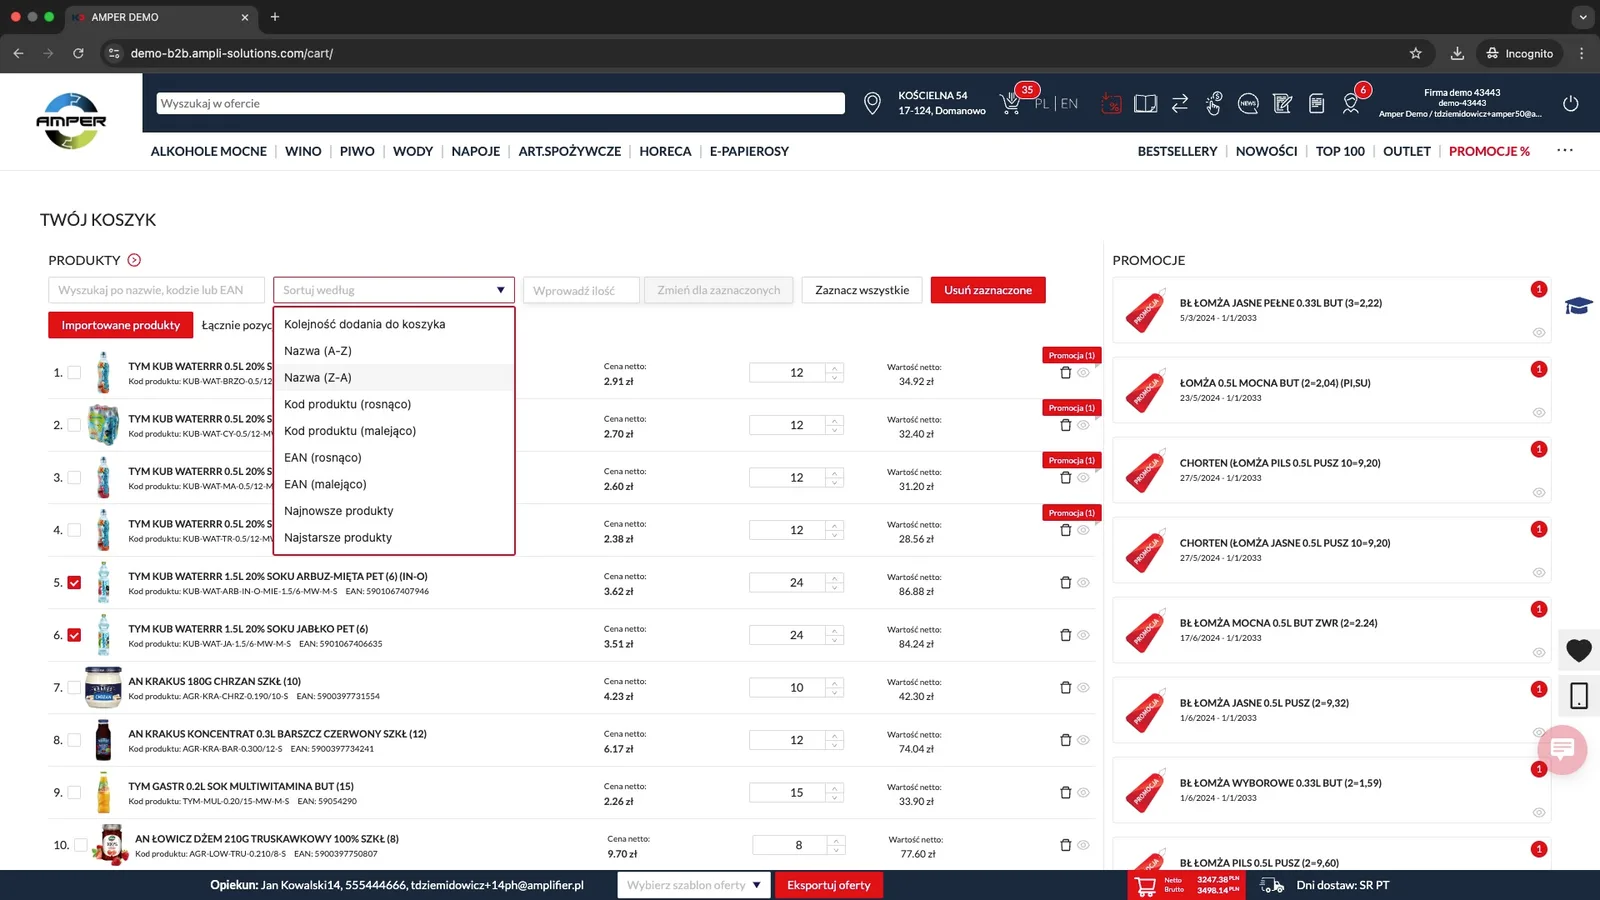Uncheck TYM KUB WATERRR 1.5L ARBUZ-MIĘTA checkbox
The height and width of the screenshot is (900, 1600).
click(x=74, y=582)
